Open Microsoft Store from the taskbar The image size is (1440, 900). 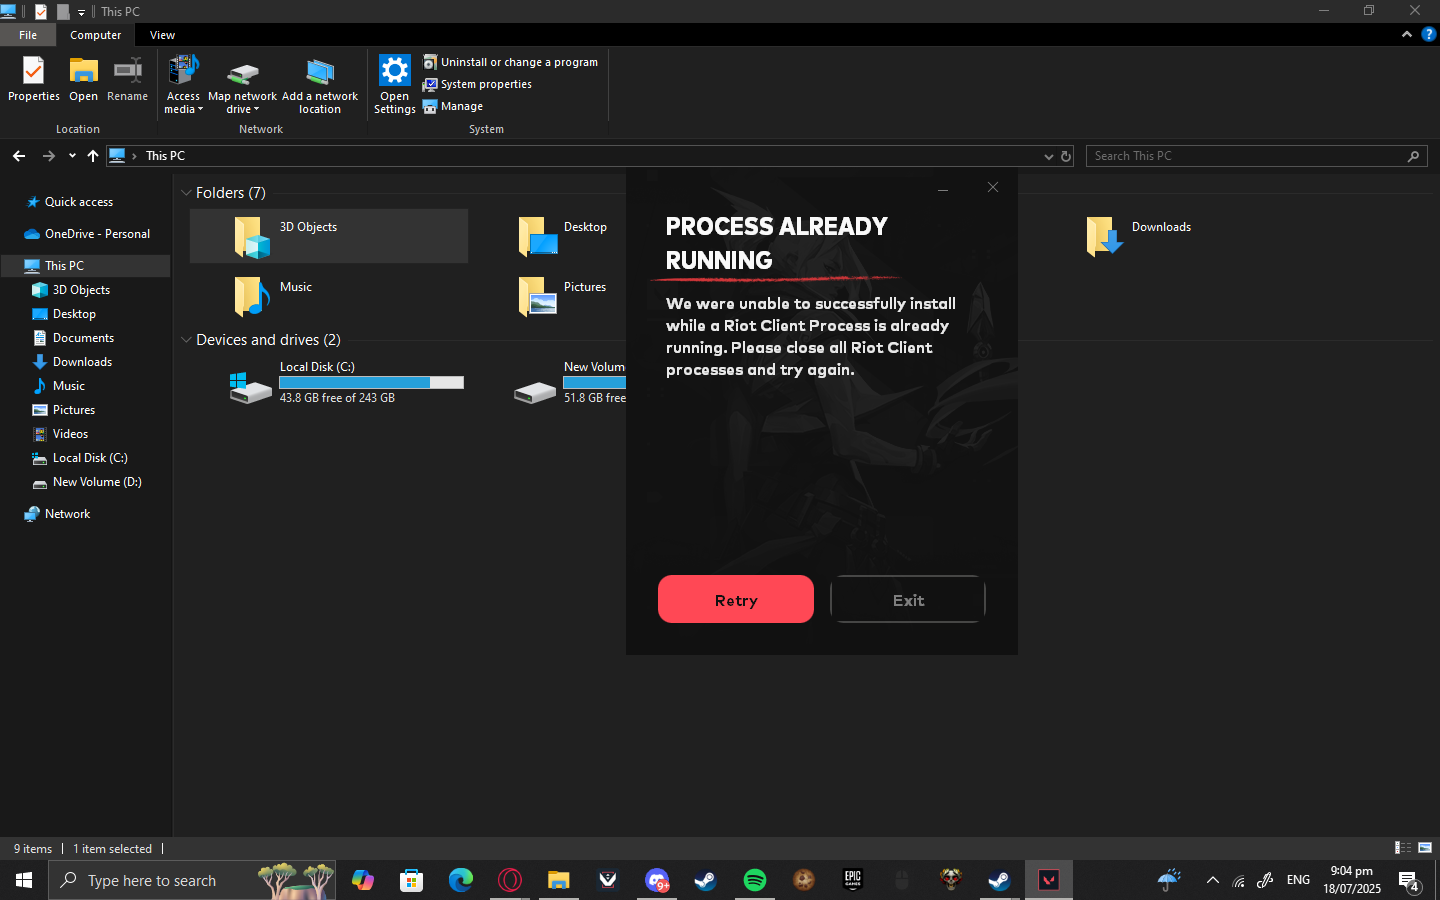pyautogui.click(x=411, y=880)
